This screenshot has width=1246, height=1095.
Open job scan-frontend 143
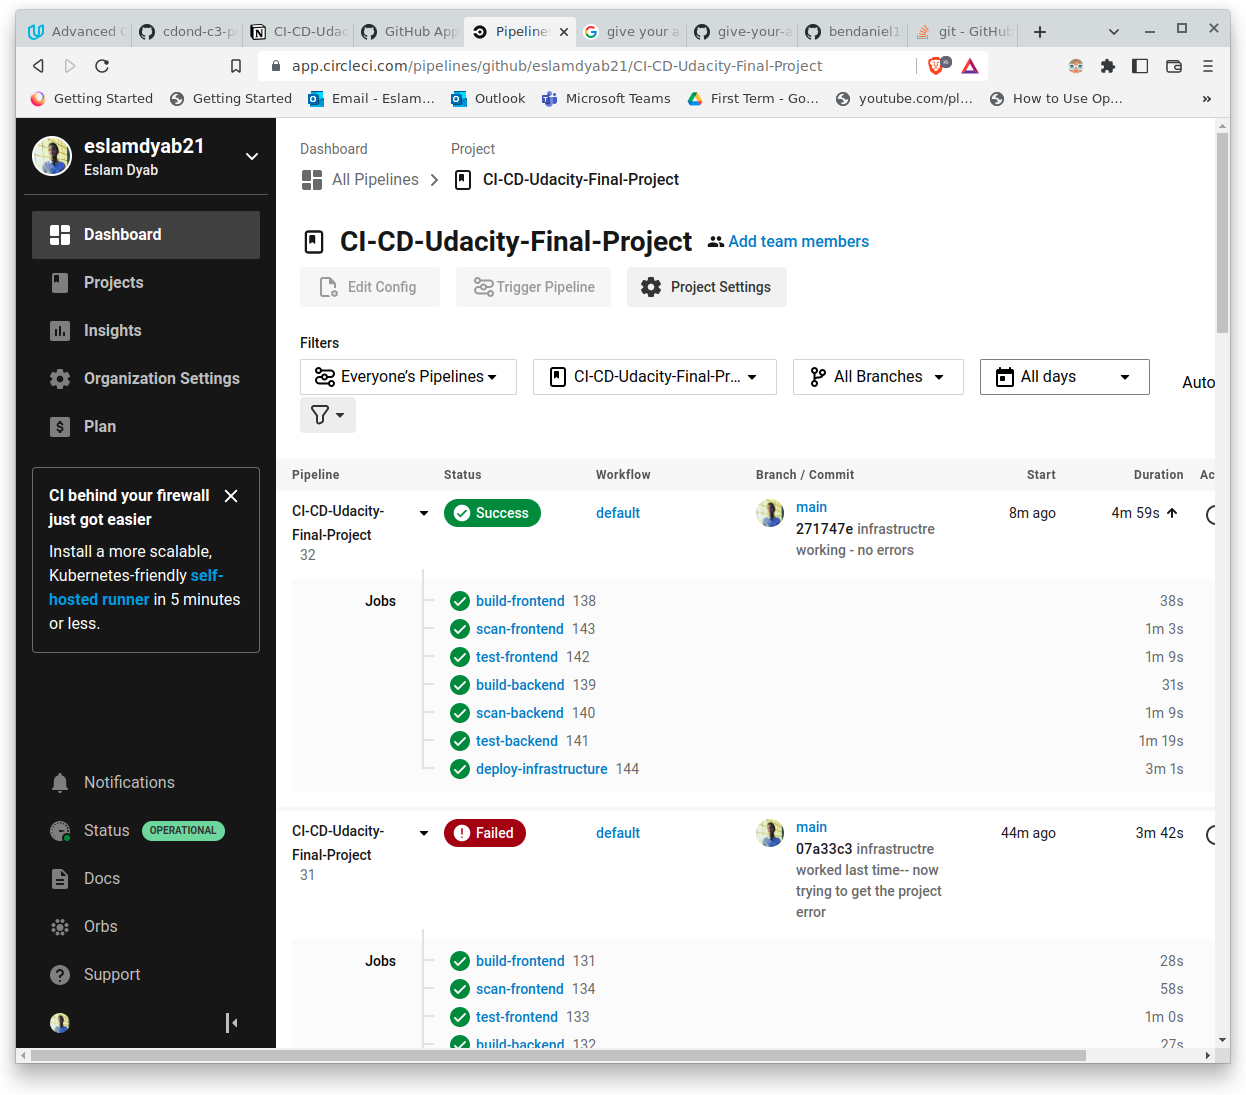pyautogui.click(x=520, y=630)
